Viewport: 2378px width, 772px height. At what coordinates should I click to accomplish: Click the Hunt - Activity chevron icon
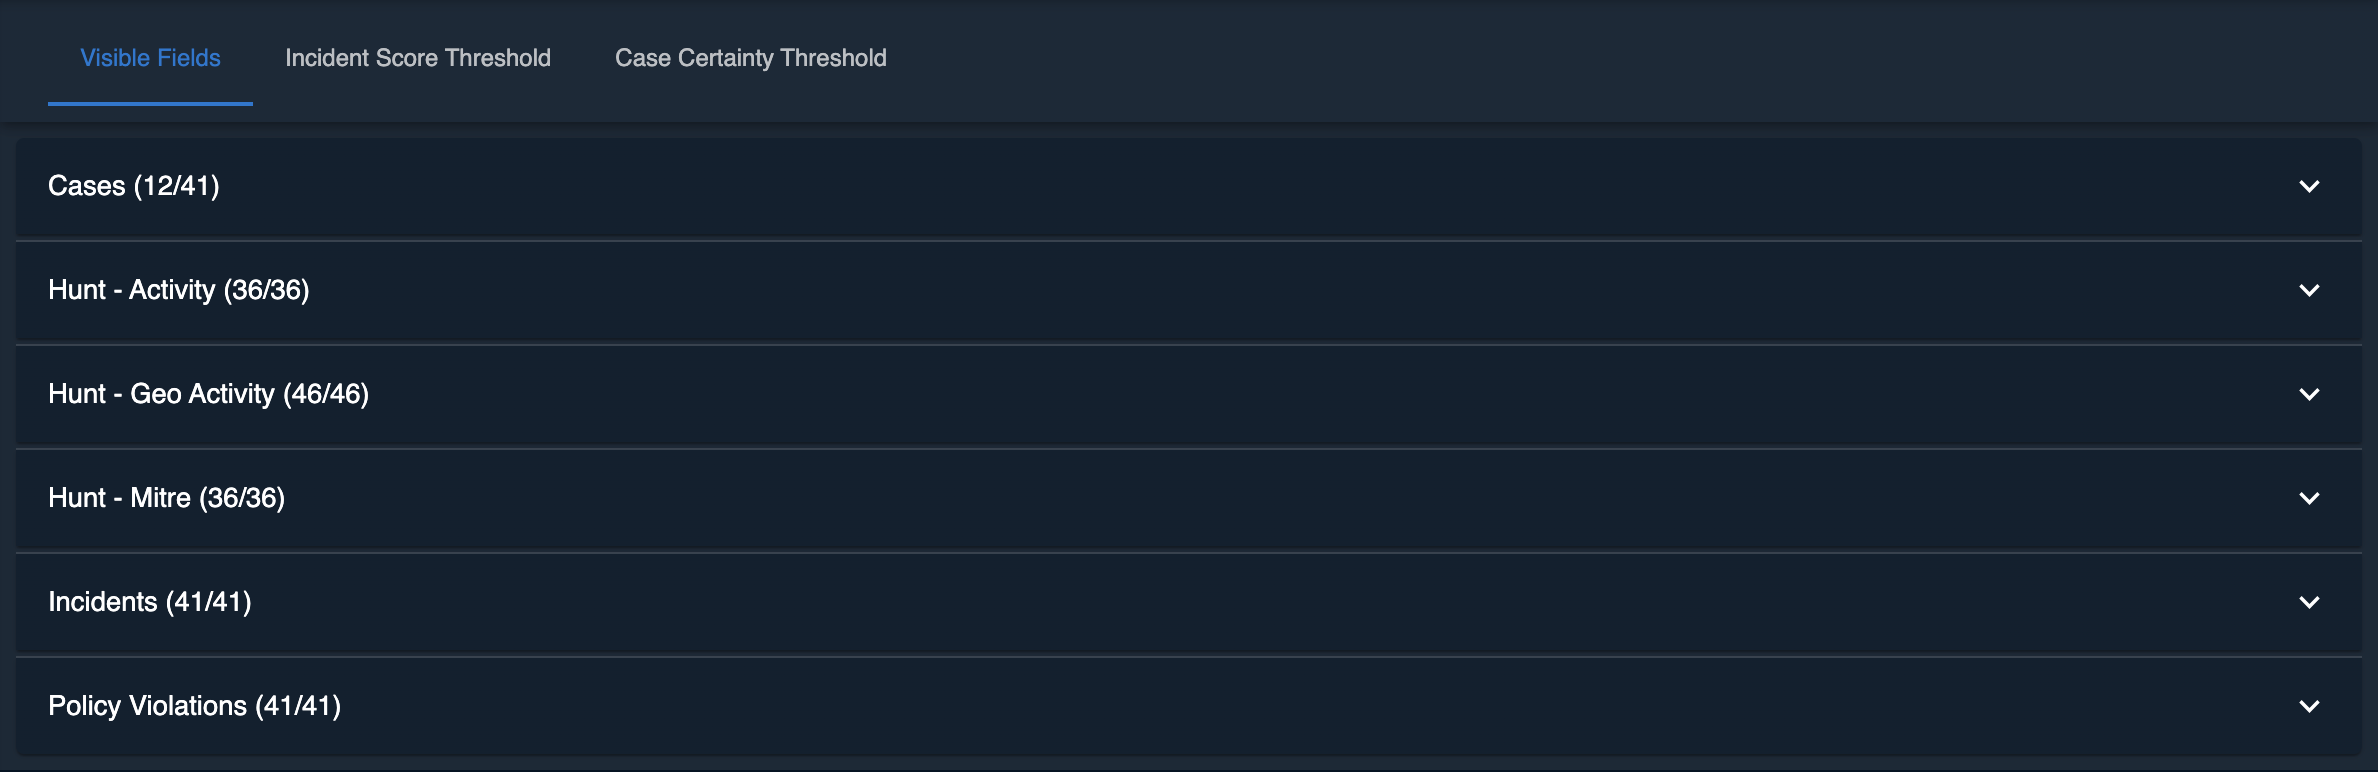pos(2309,291)
